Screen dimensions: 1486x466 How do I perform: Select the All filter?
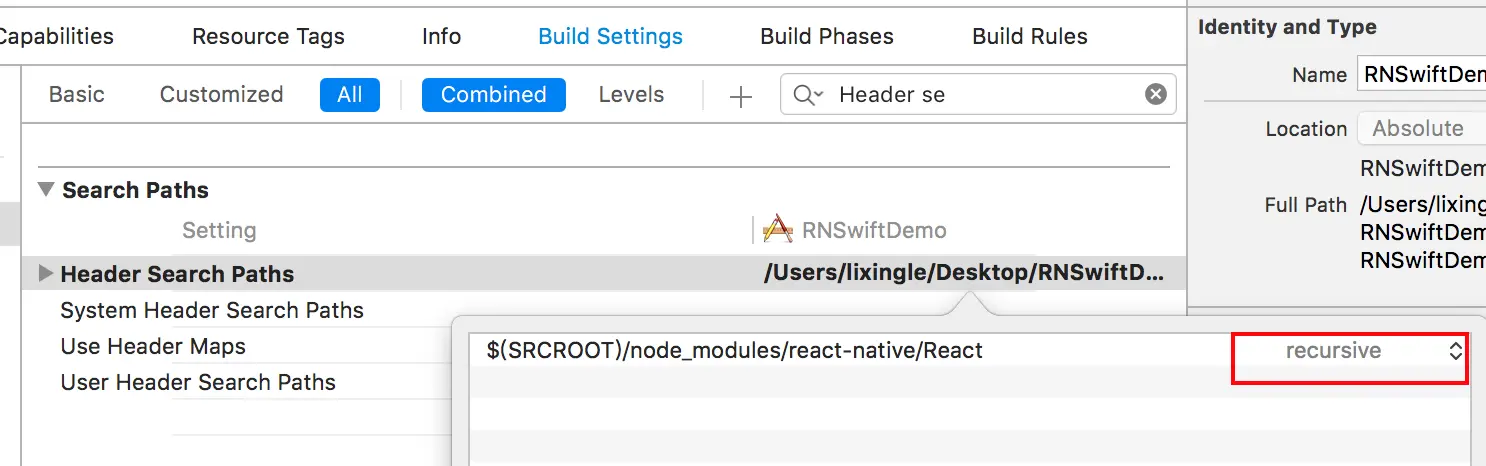click(x=349, y=94)
